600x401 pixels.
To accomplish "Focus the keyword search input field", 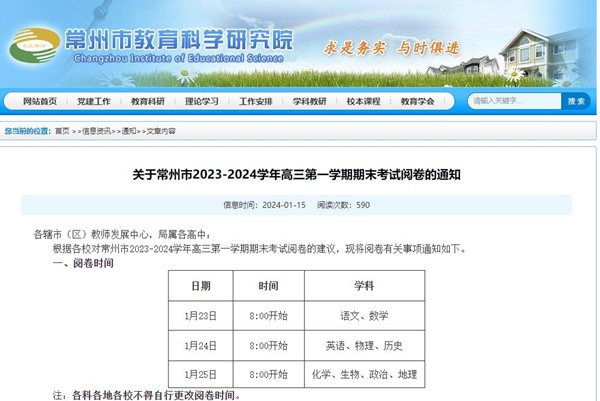I will point(514,101).
